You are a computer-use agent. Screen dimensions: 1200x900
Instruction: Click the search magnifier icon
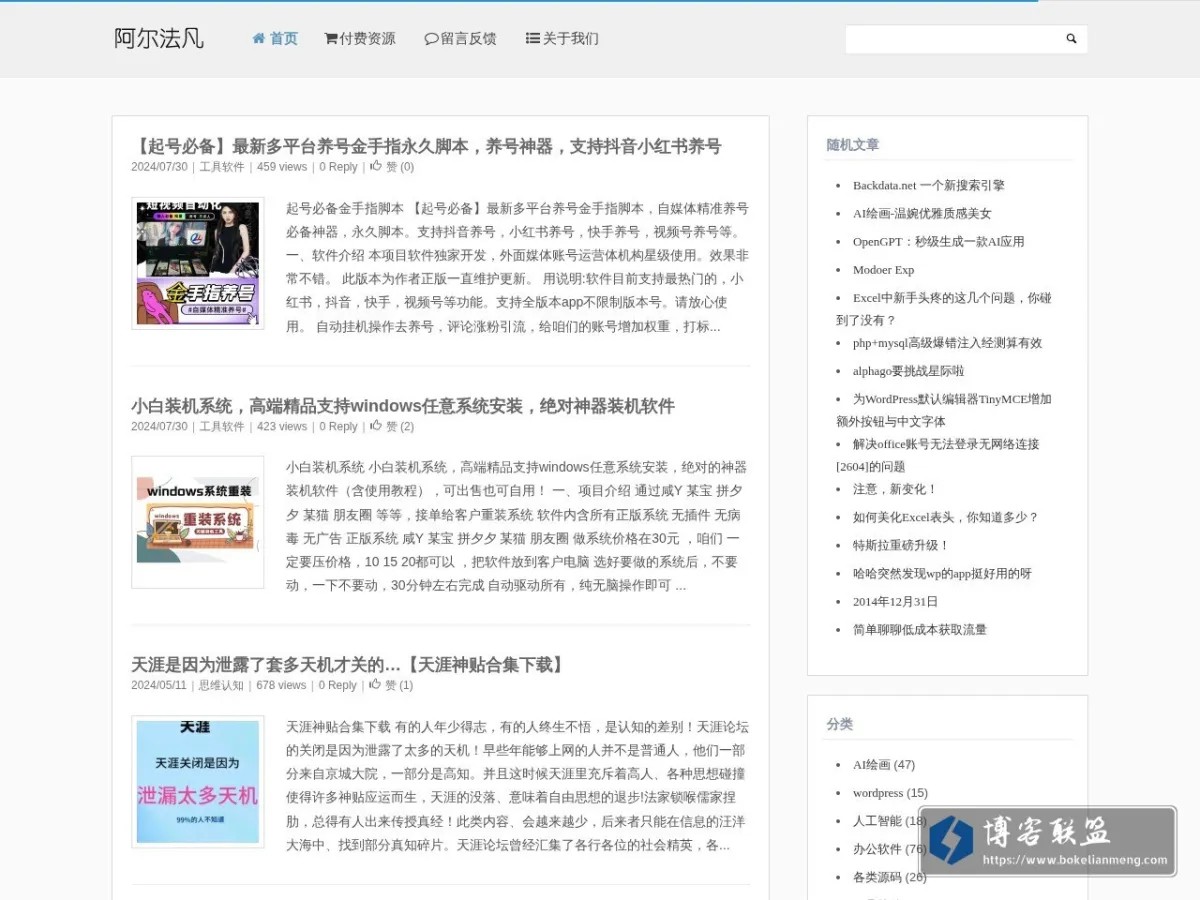tap(1071, 39)
